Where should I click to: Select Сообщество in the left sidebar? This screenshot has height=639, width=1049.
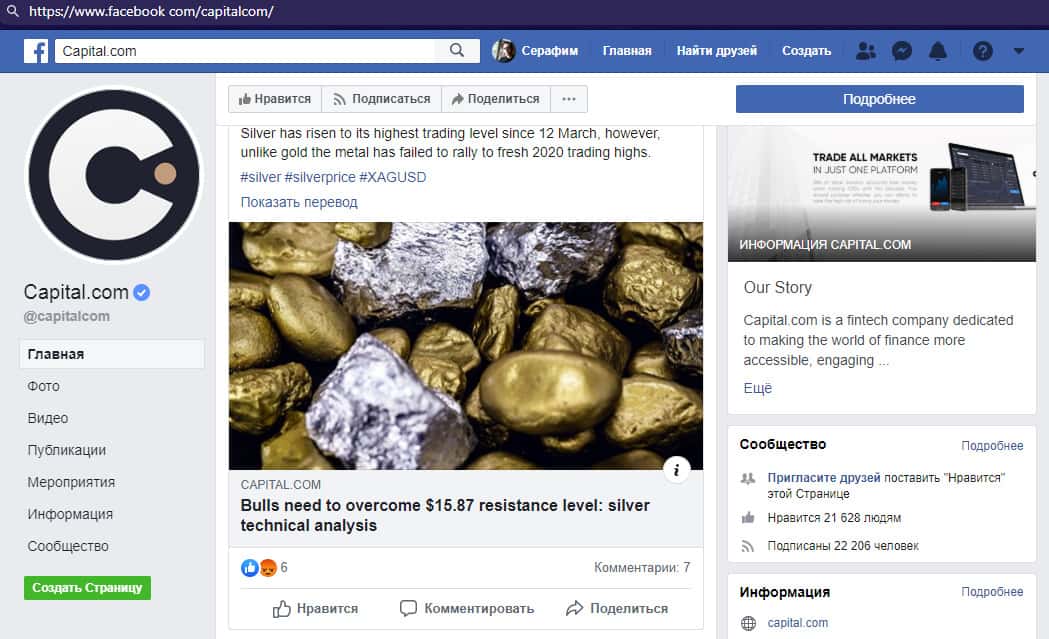[x=68, y=547]
